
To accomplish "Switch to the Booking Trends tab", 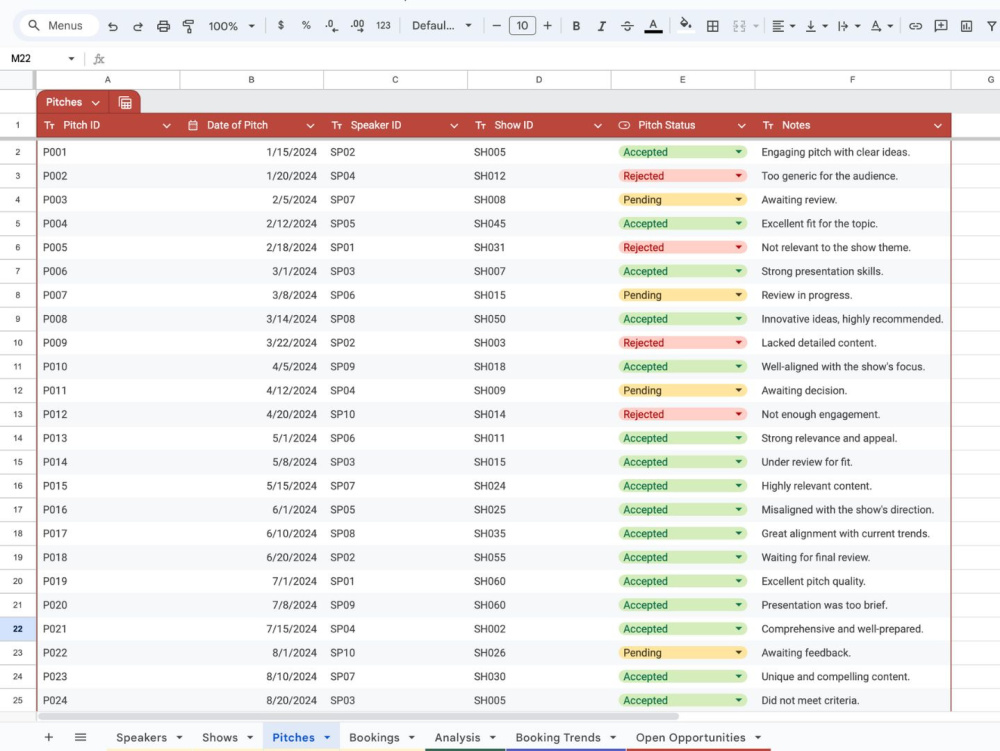I will click(x=558, y=738).
